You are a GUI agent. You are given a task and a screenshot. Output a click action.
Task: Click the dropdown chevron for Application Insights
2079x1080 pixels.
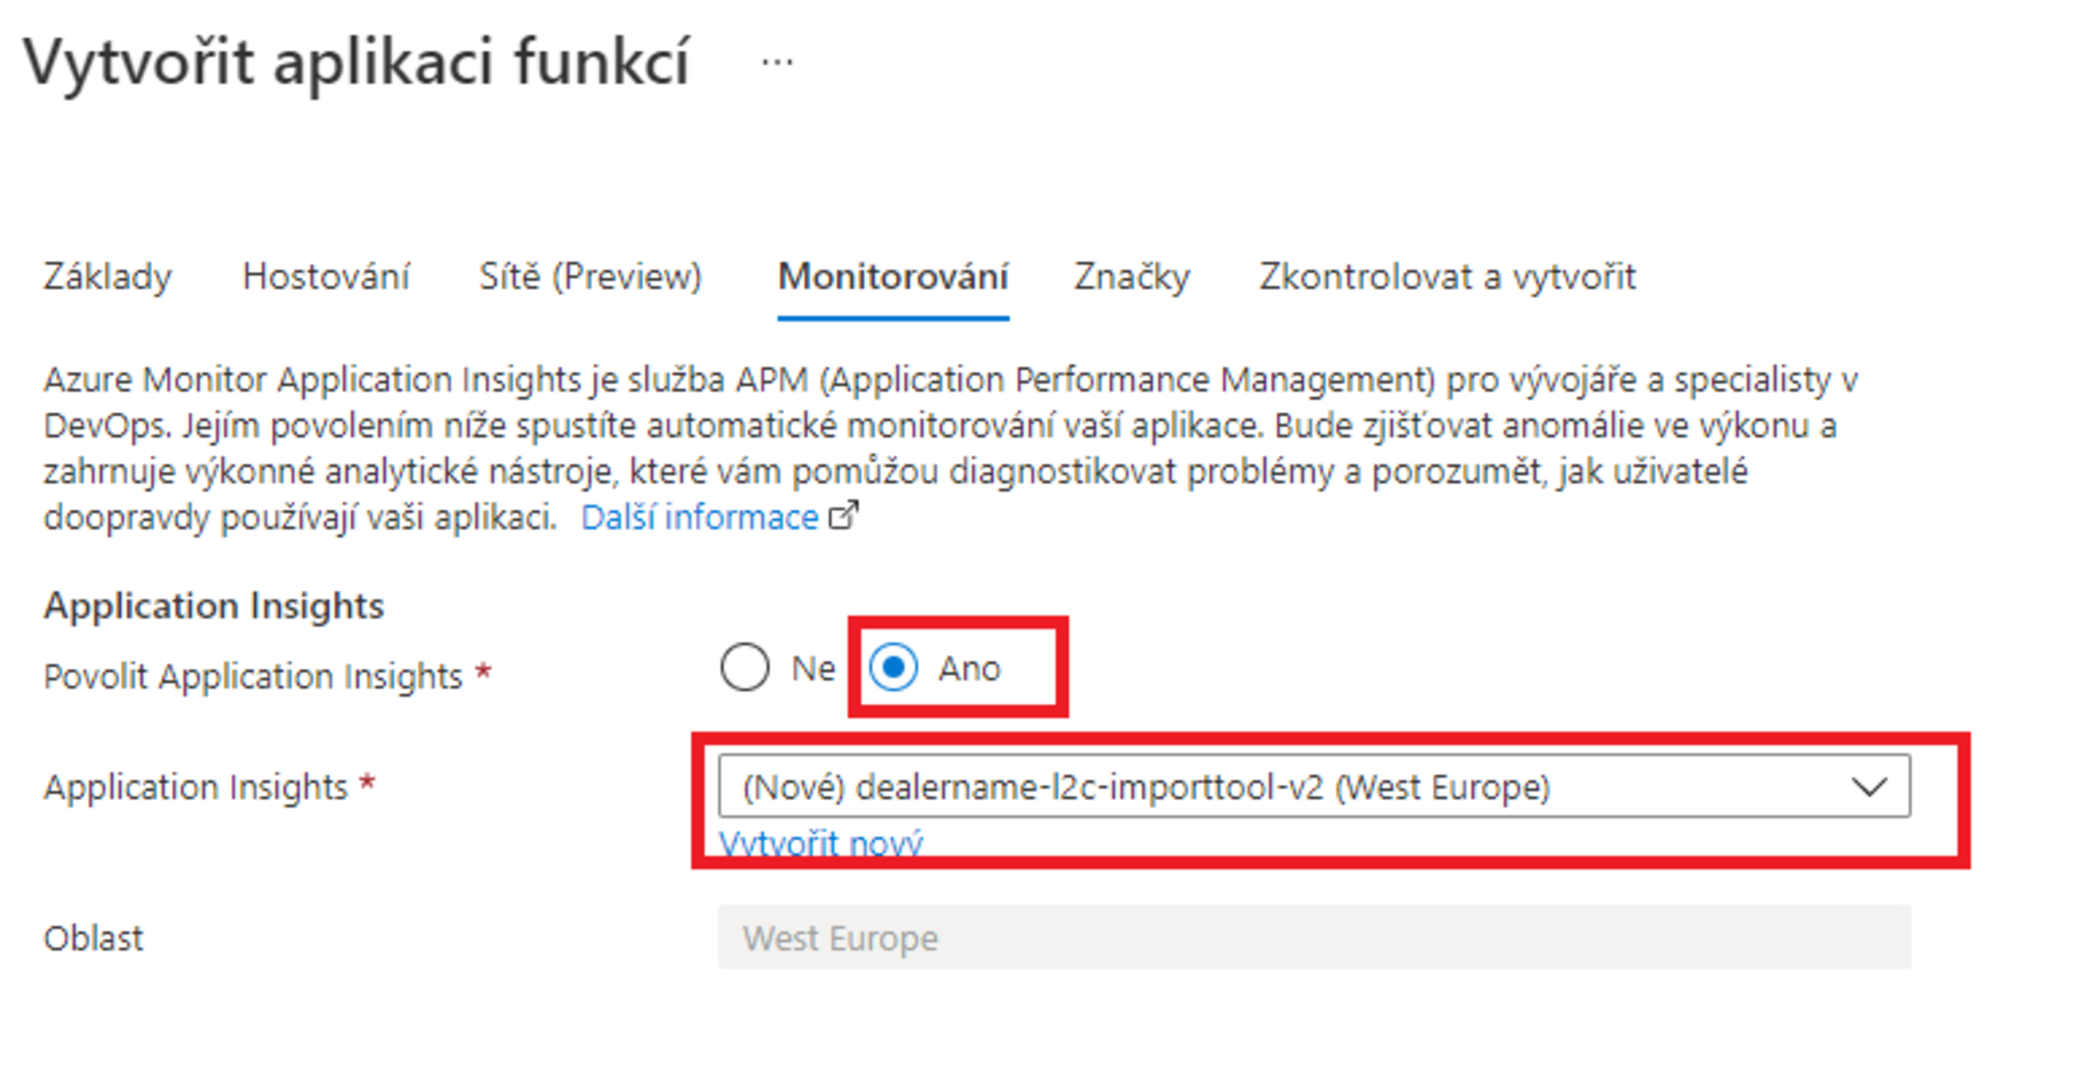tap(1868, 787)
